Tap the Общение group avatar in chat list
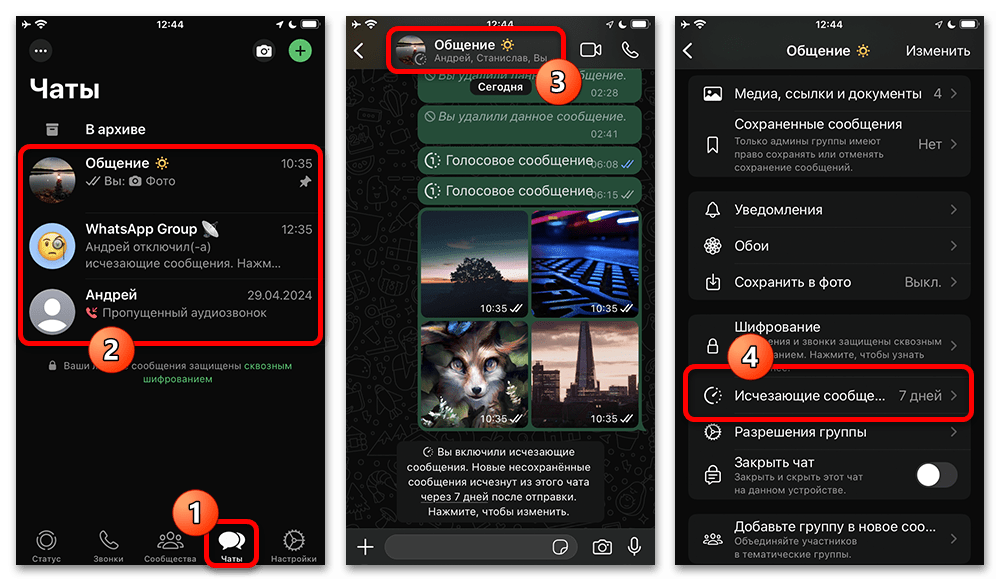 pos(52,179)
